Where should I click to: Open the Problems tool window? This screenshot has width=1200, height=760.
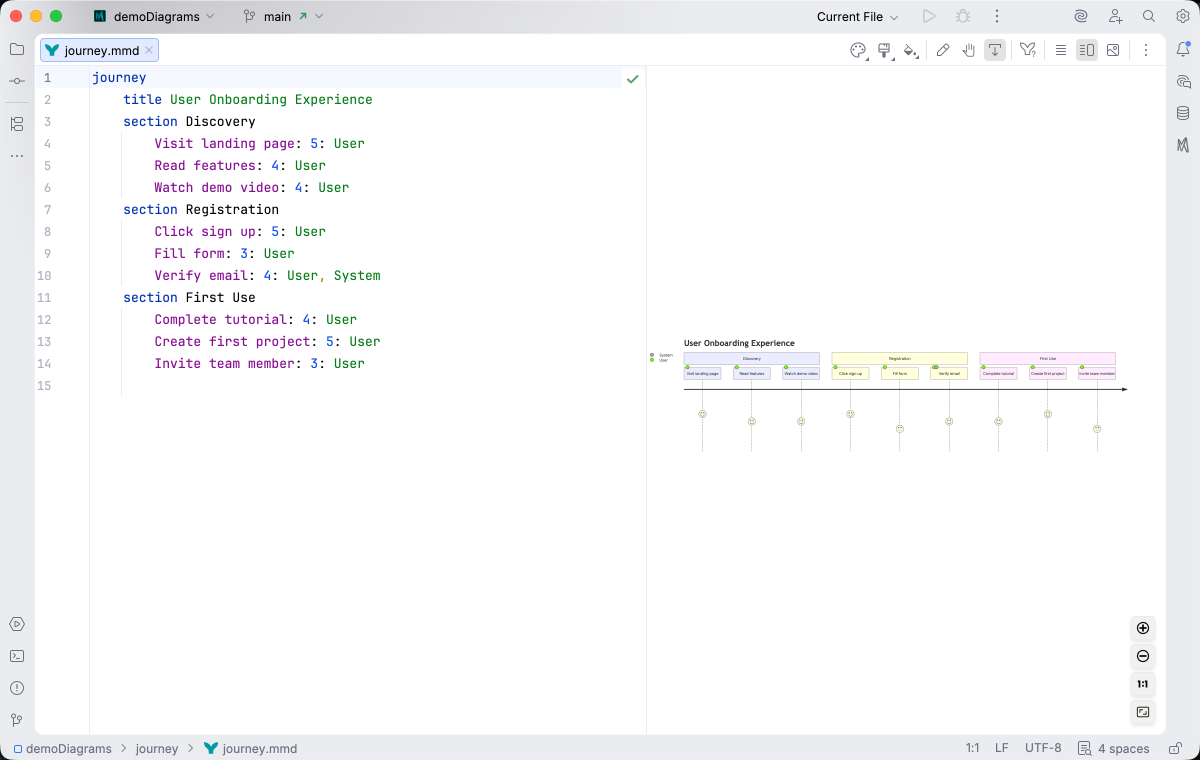pos(17,688)
